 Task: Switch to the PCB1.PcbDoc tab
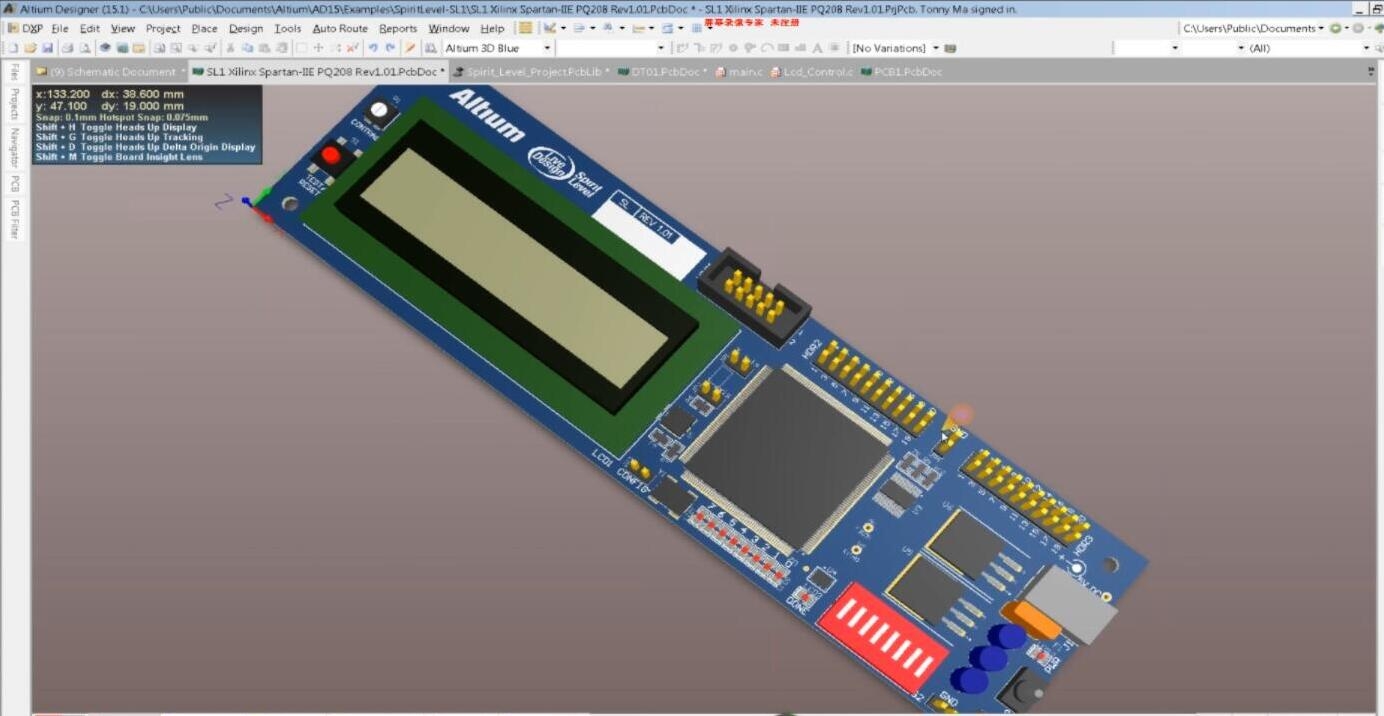tap(901, 72)
